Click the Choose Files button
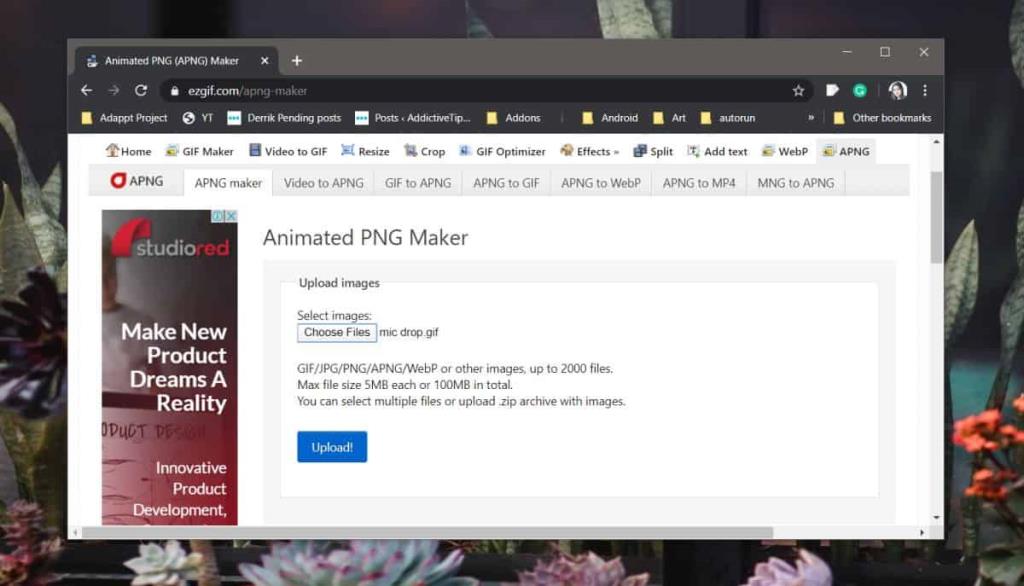Viewport: 1024px width, 586px height. coord(337,332)
